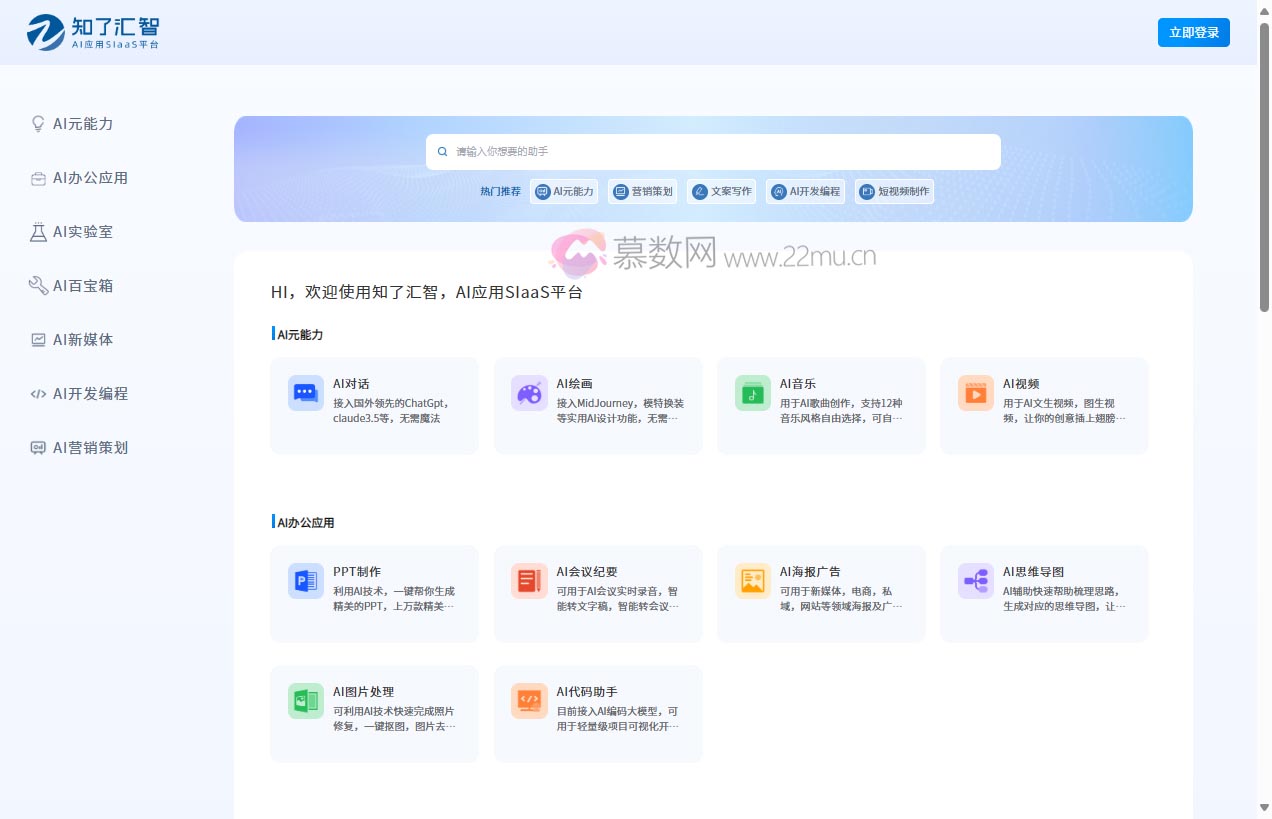This screenshot has height=819, width=1272.
Task: Click the search magnifier icon
Action: 442,151
